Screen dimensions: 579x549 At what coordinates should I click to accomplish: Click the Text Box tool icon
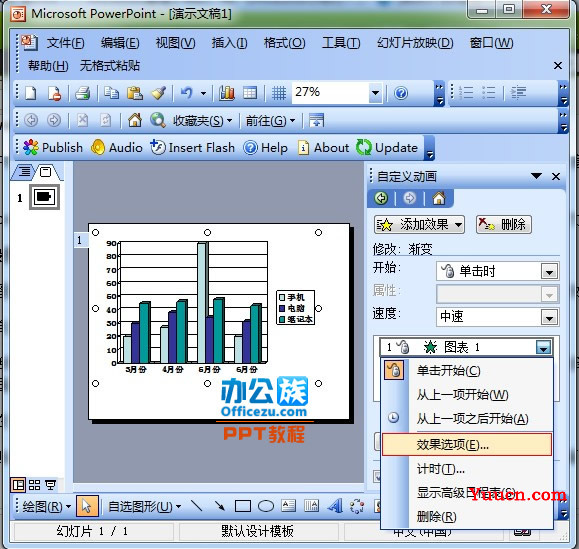coord(288,506)
